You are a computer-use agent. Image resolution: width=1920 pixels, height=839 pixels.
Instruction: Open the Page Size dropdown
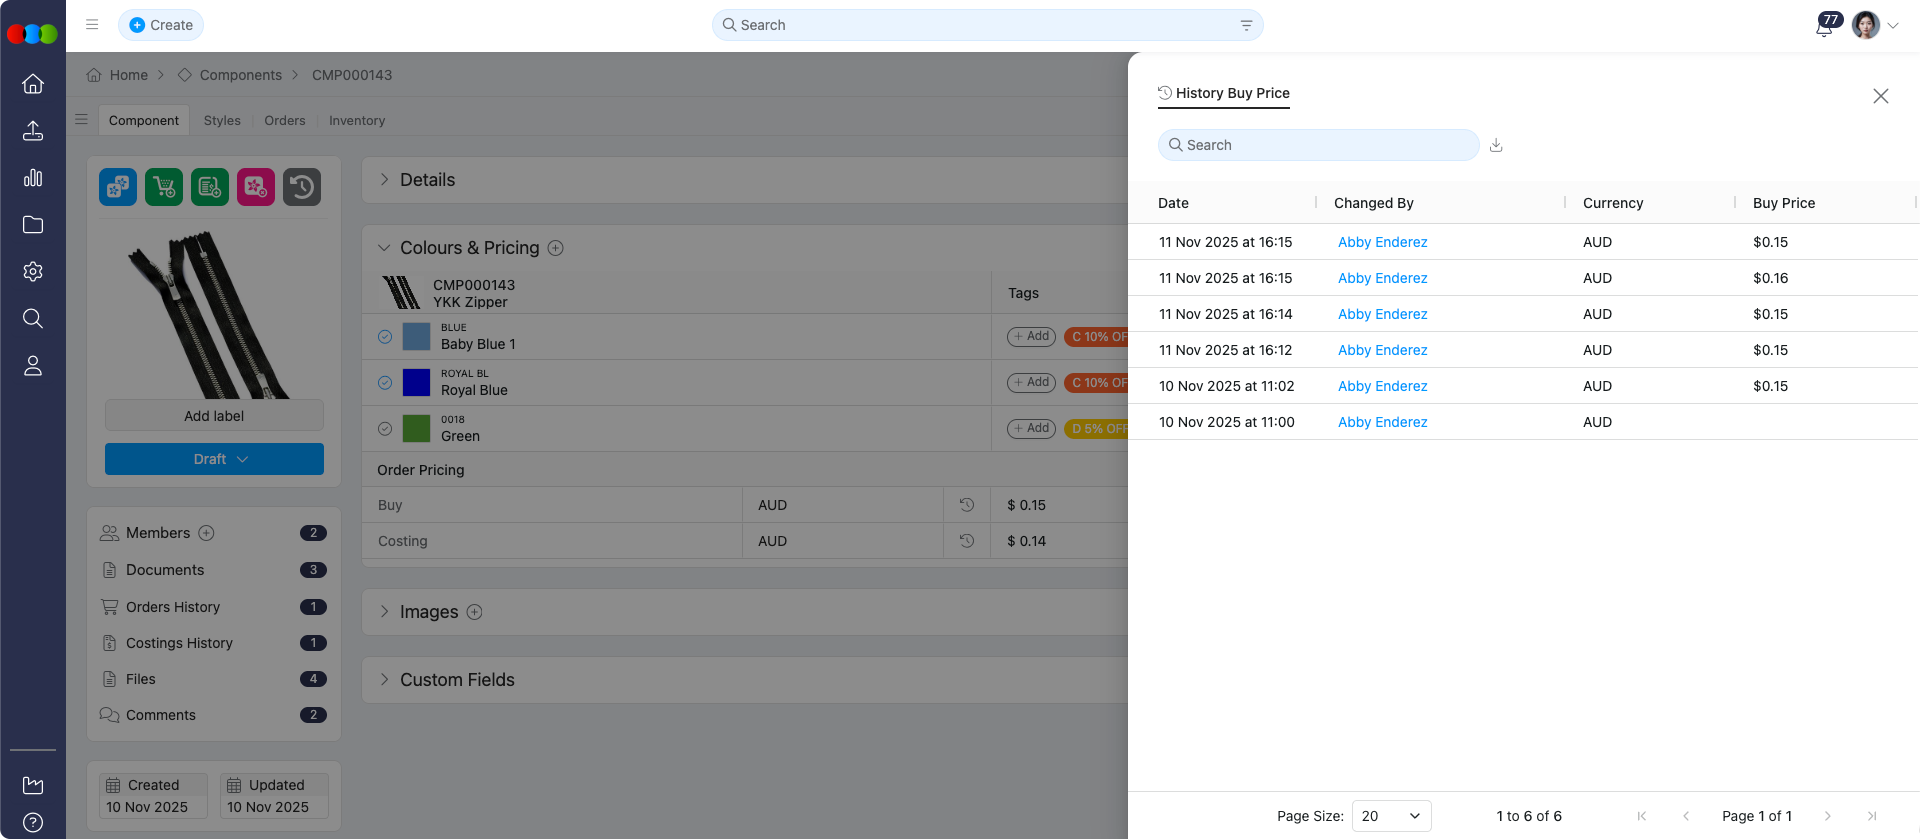coord(1391,816)
